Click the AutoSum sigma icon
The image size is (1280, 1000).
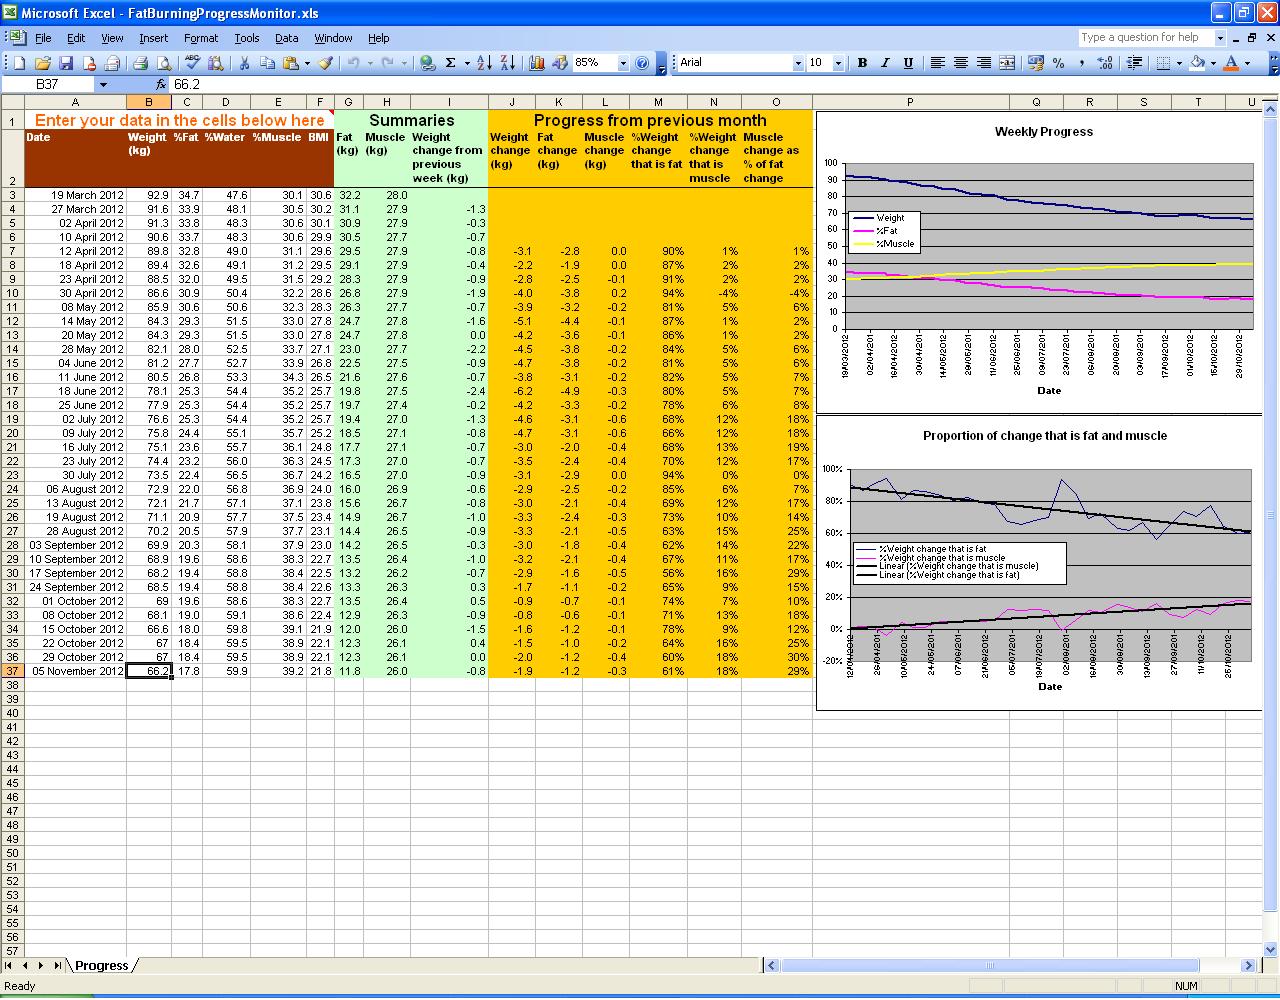(451, 63)
